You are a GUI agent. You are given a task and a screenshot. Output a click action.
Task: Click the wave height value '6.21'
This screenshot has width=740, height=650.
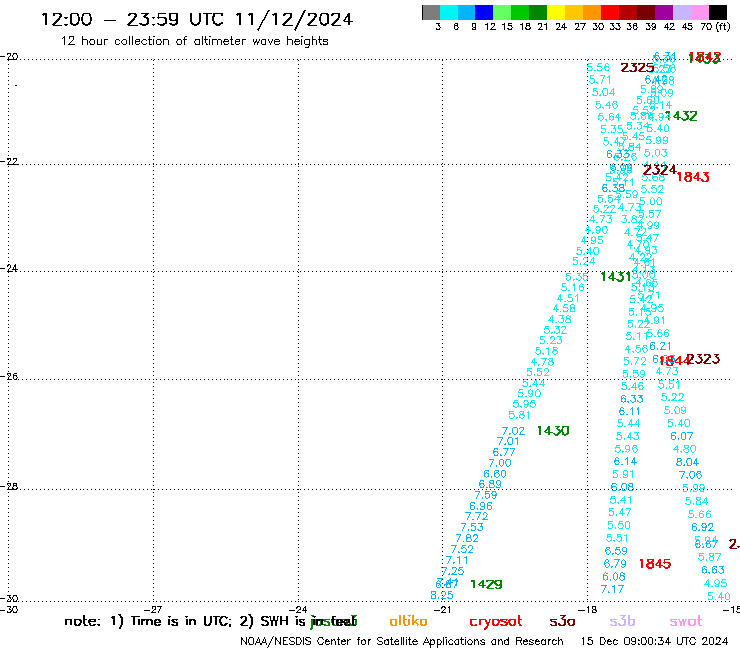660,346
